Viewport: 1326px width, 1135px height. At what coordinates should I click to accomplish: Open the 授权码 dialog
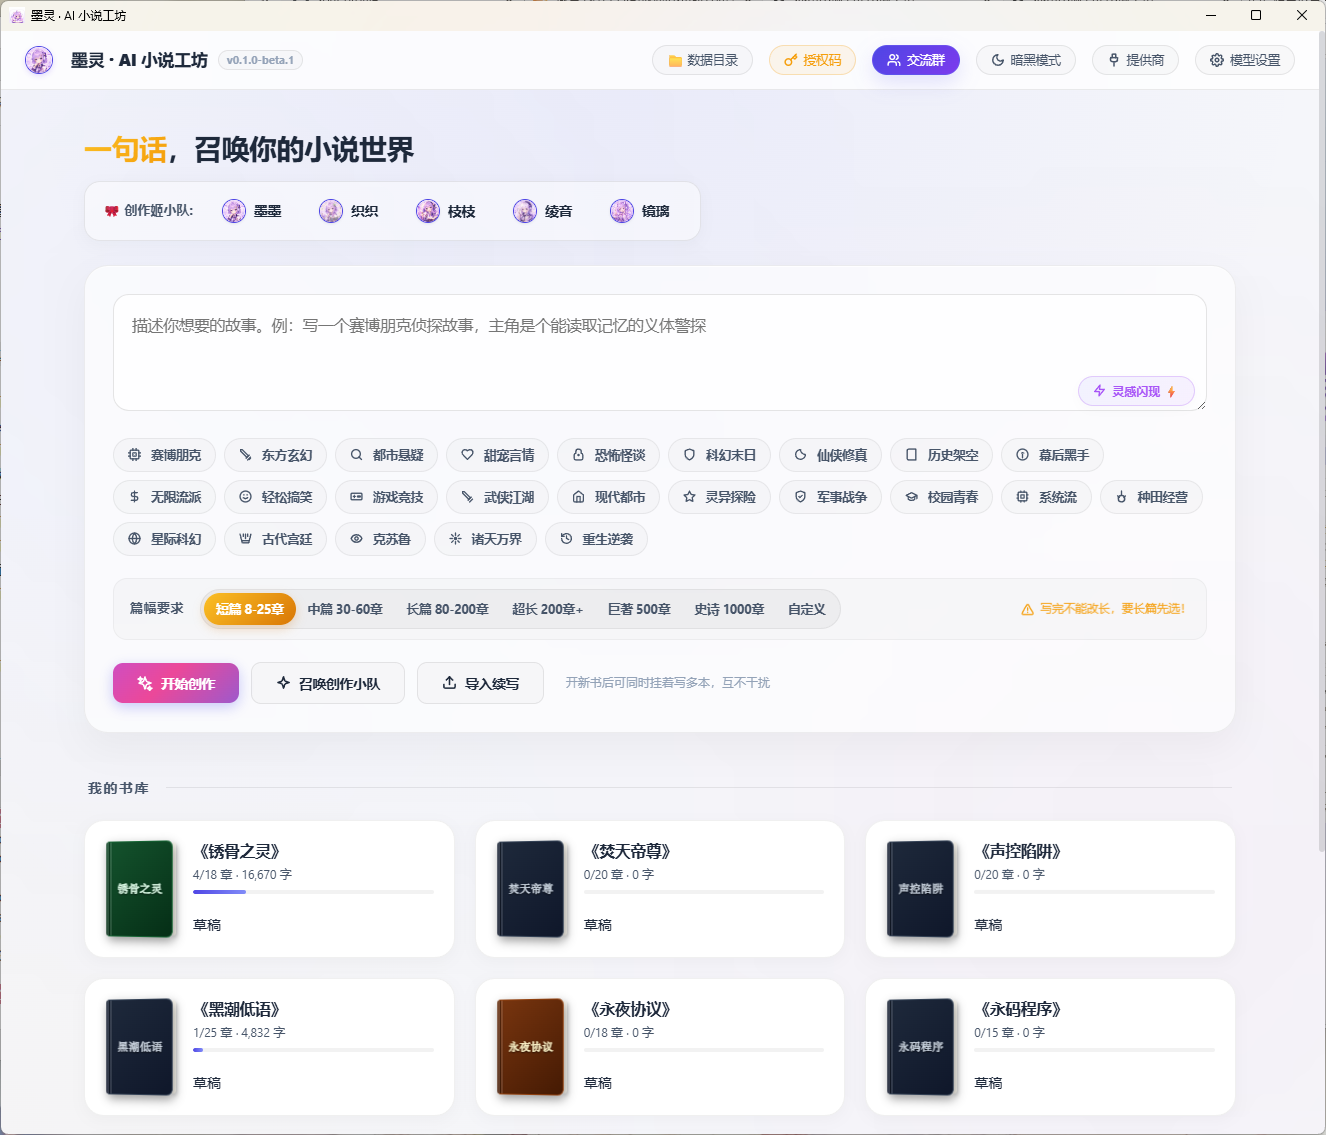coord(812,60)
